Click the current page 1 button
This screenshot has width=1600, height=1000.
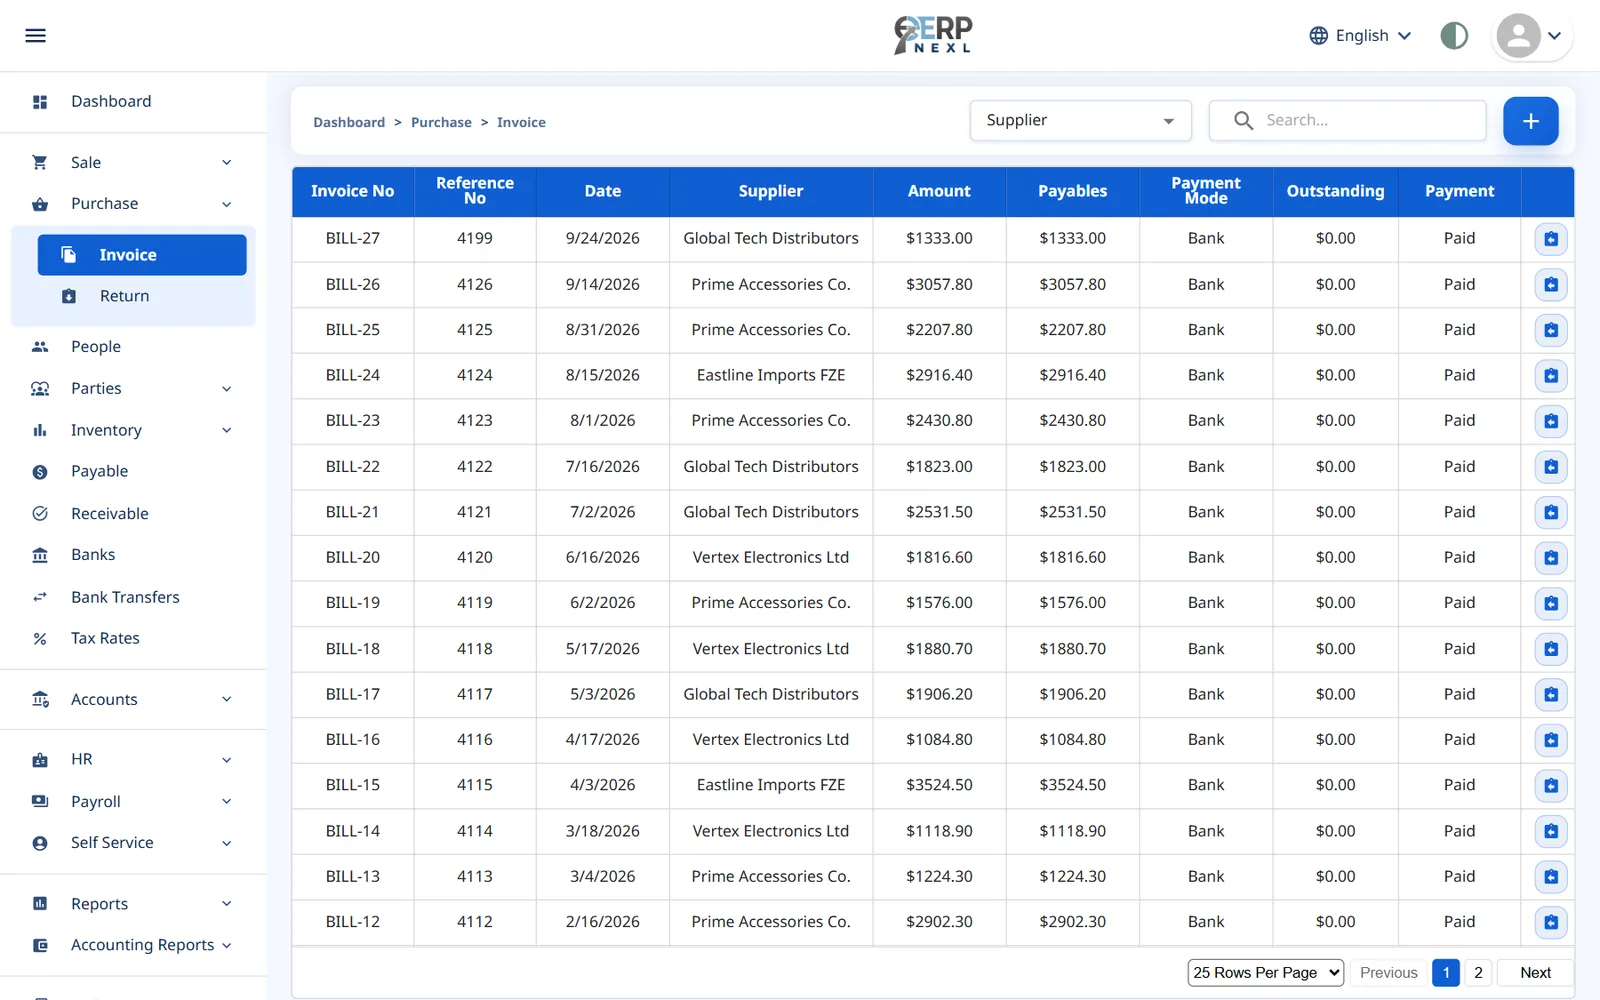1446,973
